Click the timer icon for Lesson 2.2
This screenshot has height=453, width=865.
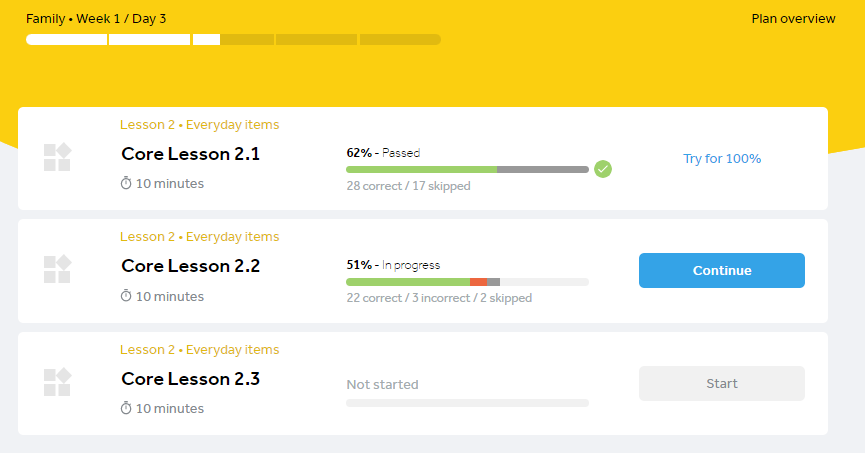126,296
